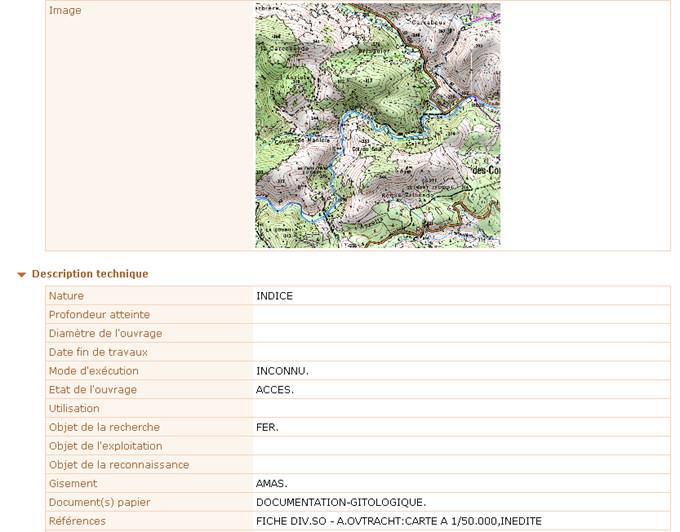
Task: Click the Etat de l'ouvrage label
Action: (x=92, y=390)
